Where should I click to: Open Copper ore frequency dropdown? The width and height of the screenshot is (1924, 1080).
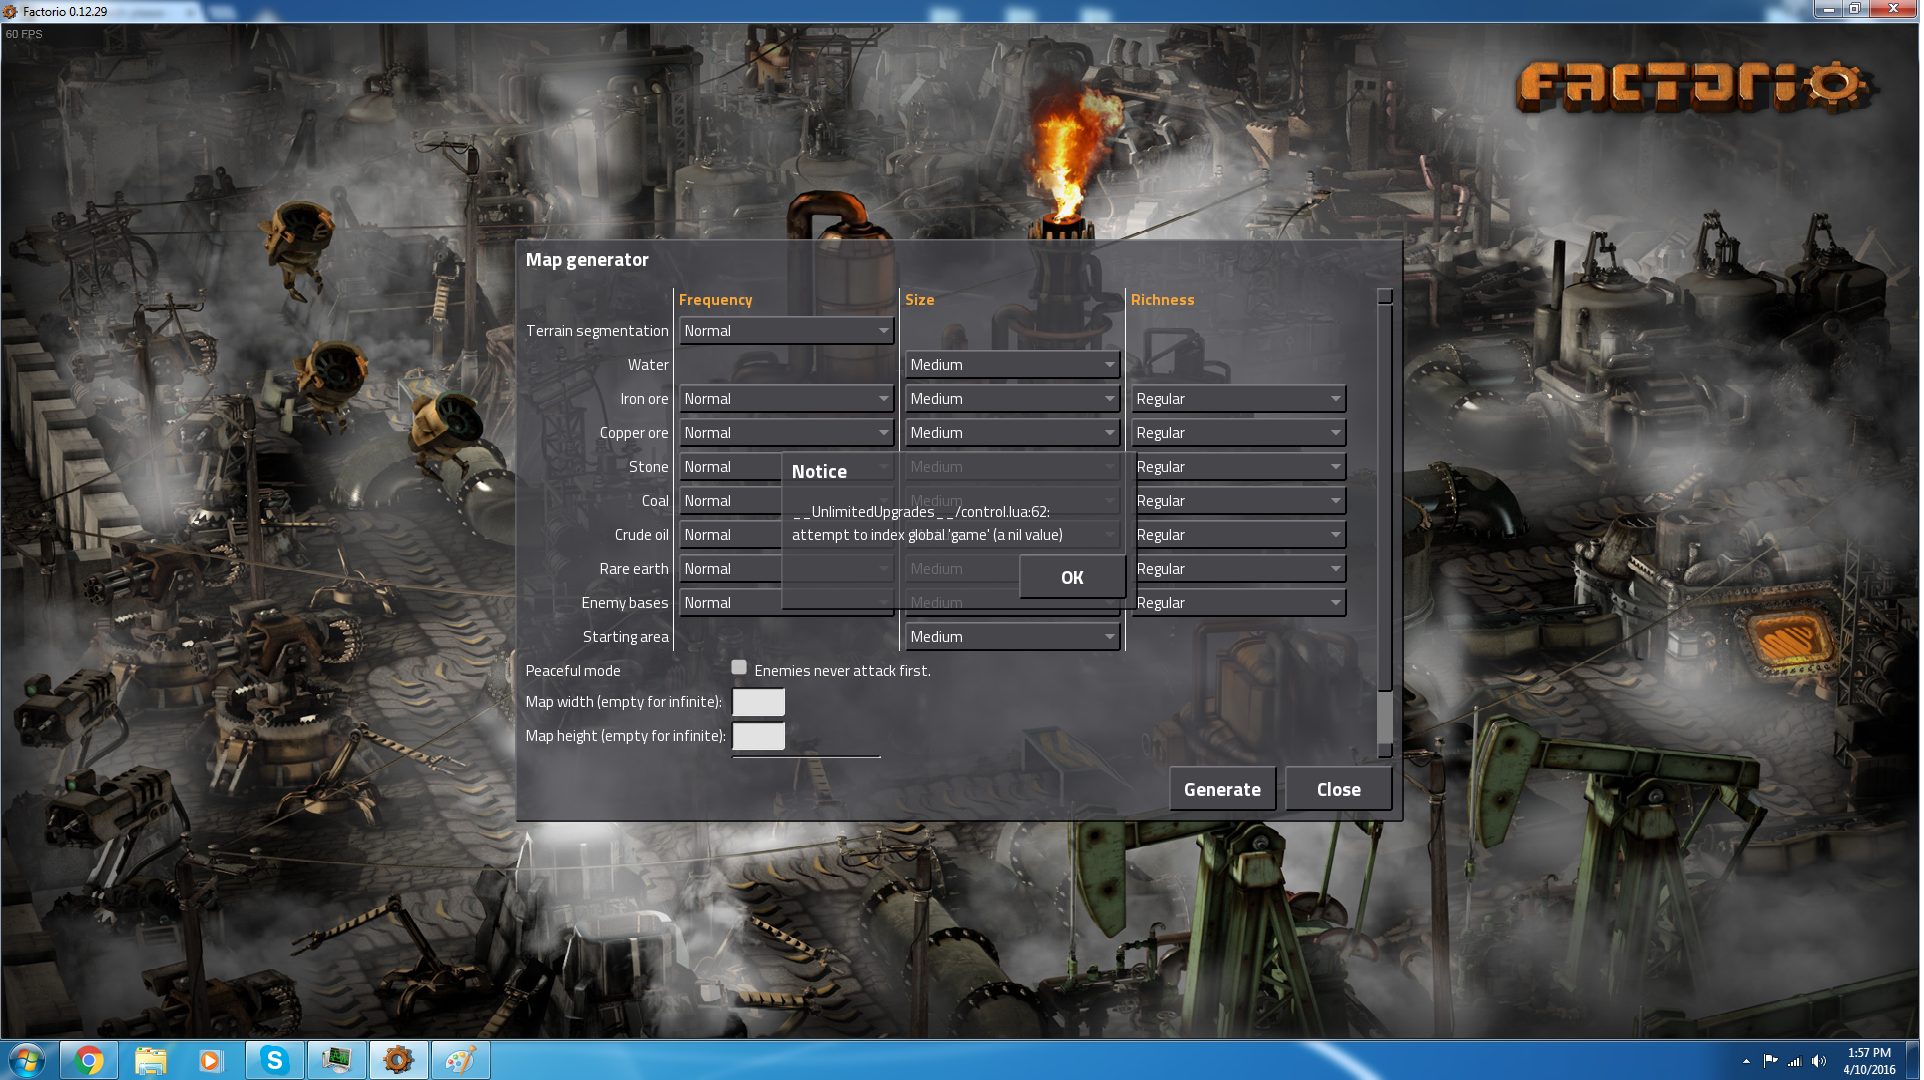(x=787, y=433)
